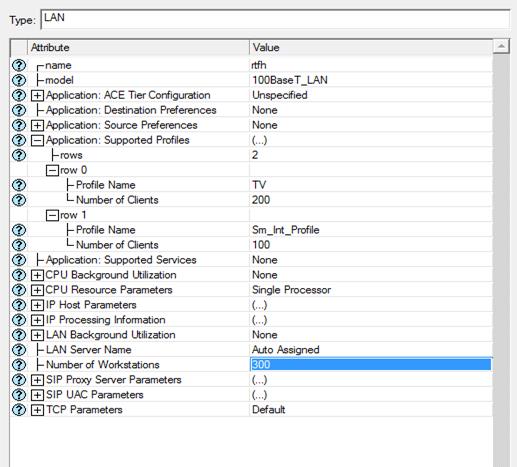The width and height of the screenshot is (517, 467).
Task: Open help for CPU Resource Parameters
Action: point(19,290)
